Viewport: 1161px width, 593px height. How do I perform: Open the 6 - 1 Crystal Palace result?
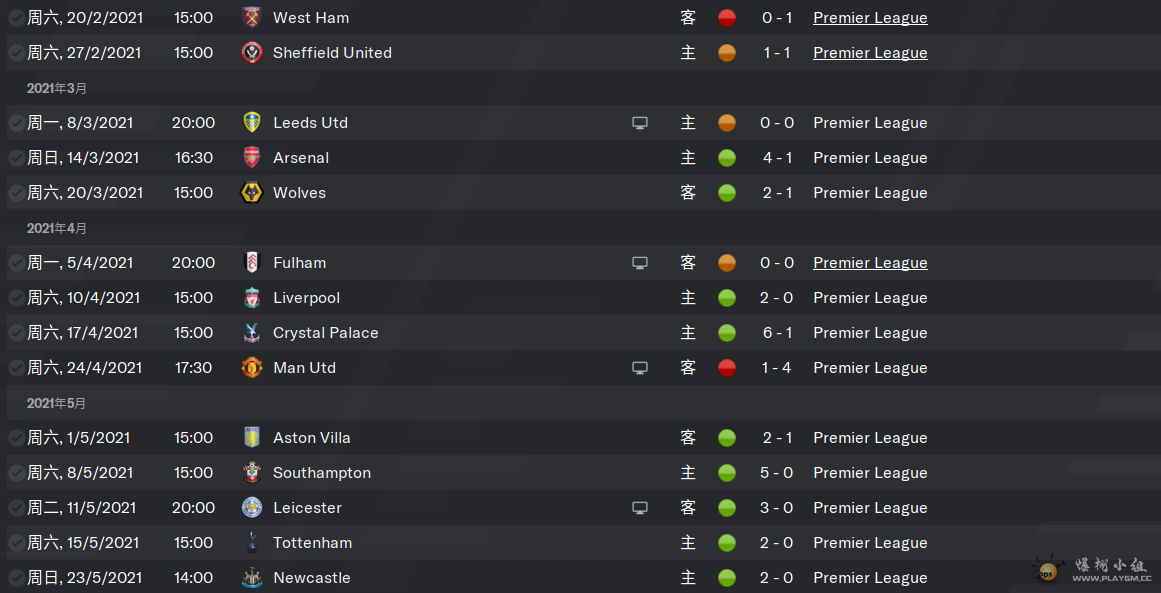(777, 333)
